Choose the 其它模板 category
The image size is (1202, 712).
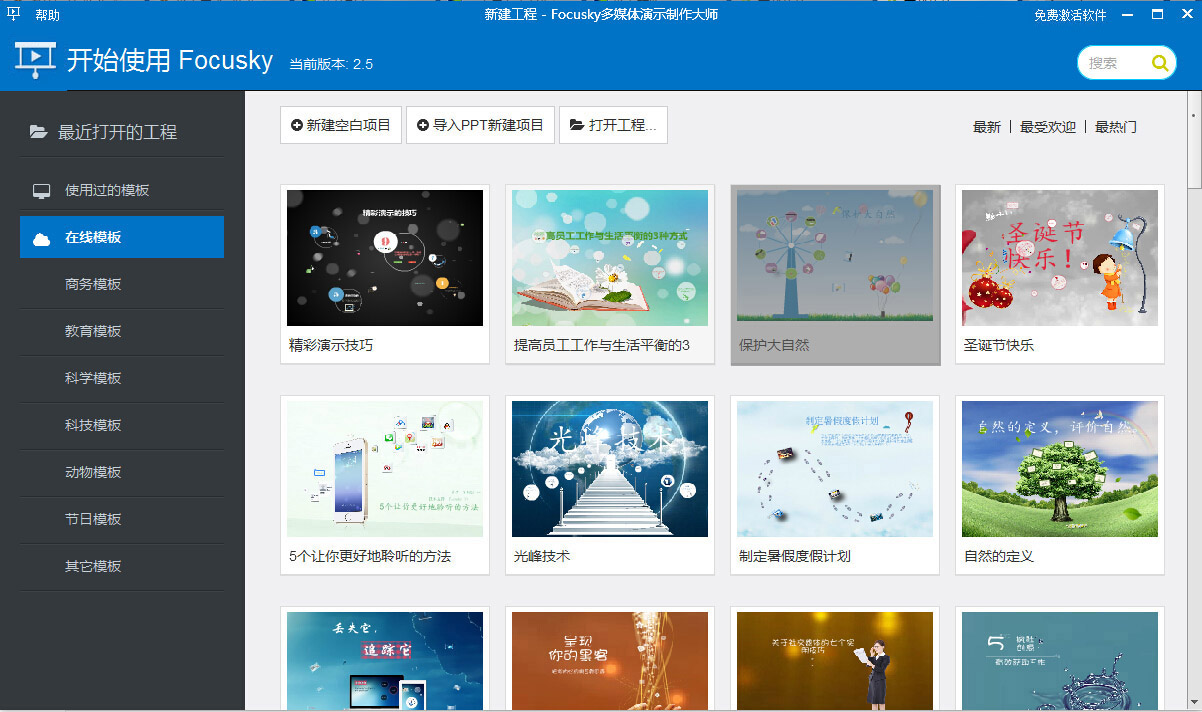[122, 566]
